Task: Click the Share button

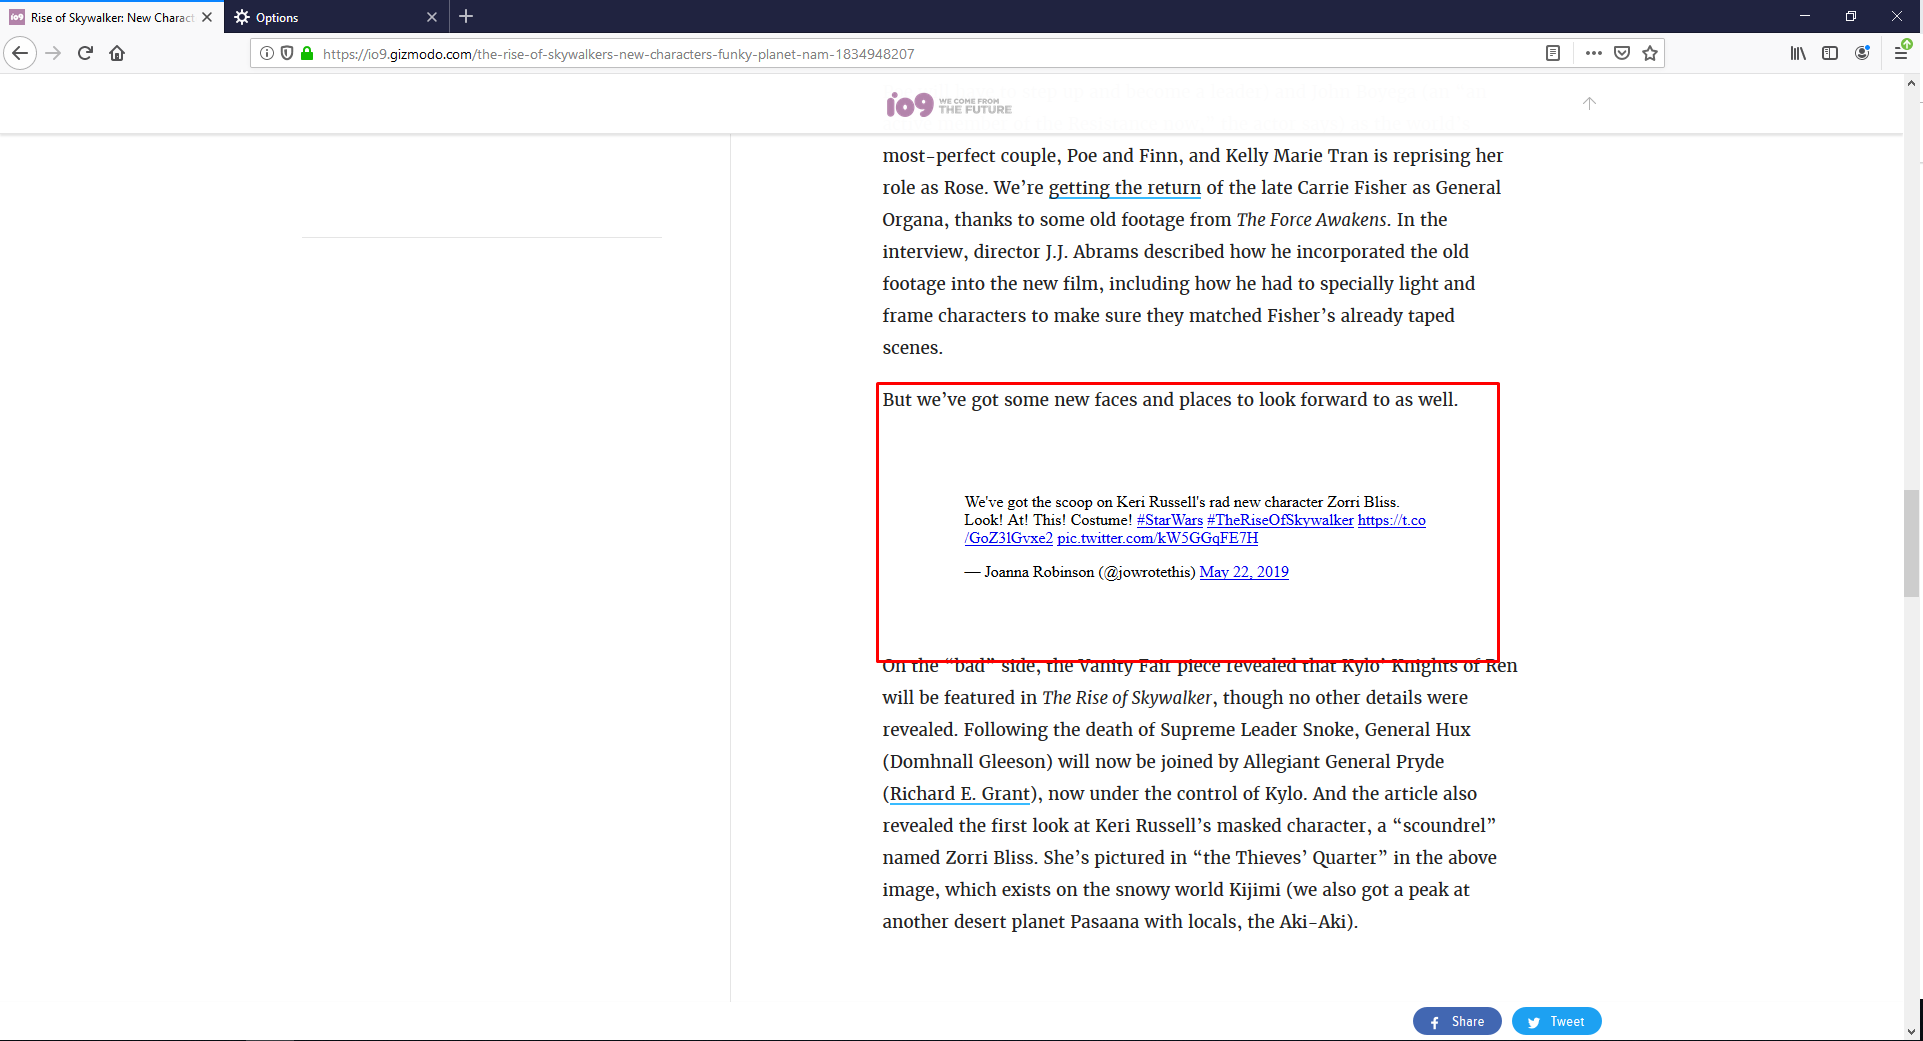Action: point(1456,1021)
